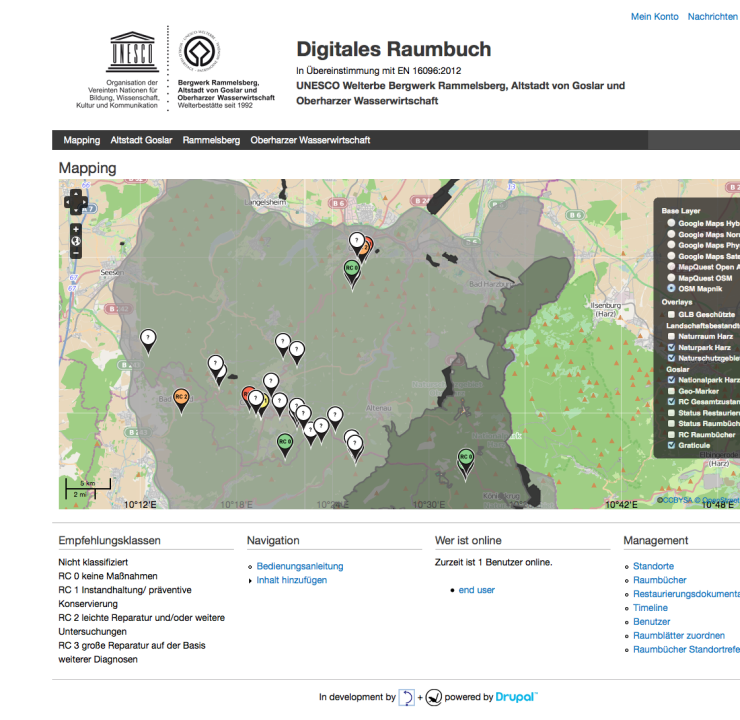Click the UNESCO logo in header
740x720 pixels.
point(132,50)
